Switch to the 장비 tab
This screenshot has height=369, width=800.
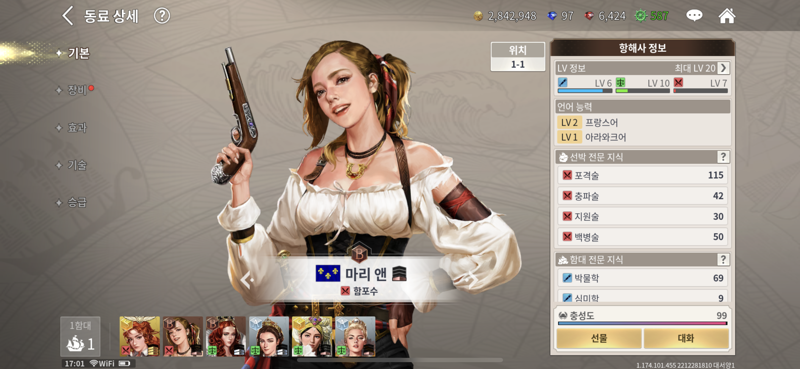click(x=78, y=91)
